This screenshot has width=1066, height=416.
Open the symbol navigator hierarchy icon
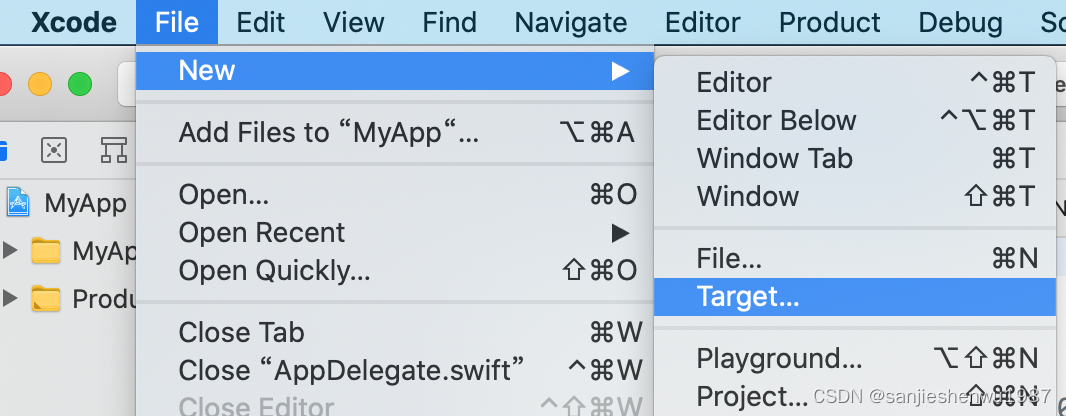114,150
